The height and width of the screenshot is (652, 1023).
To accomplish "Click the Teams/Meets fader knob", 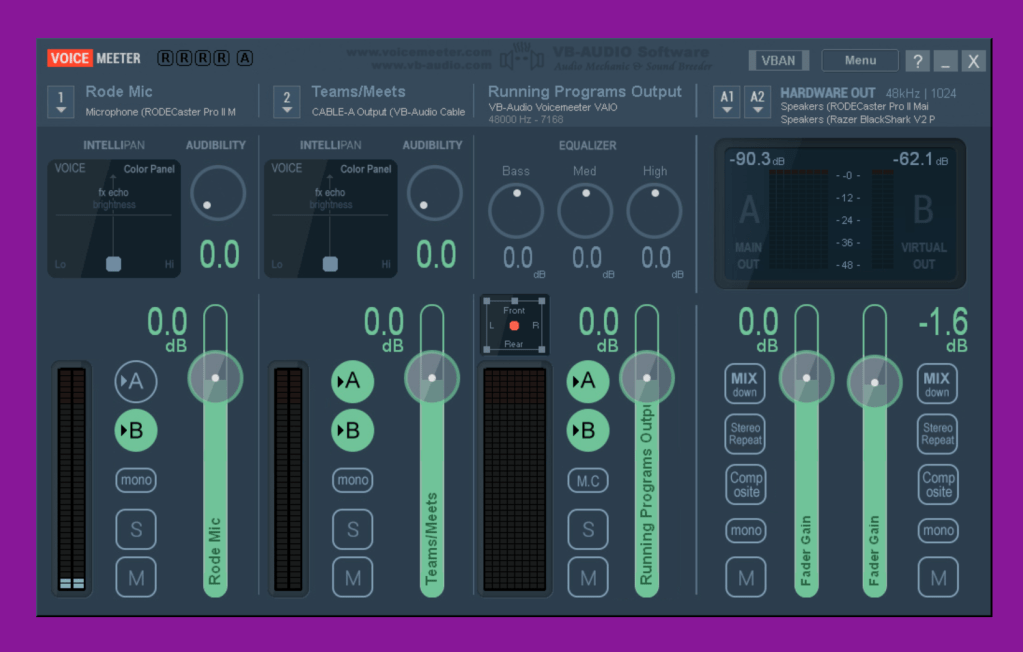I will pos(432,378).
